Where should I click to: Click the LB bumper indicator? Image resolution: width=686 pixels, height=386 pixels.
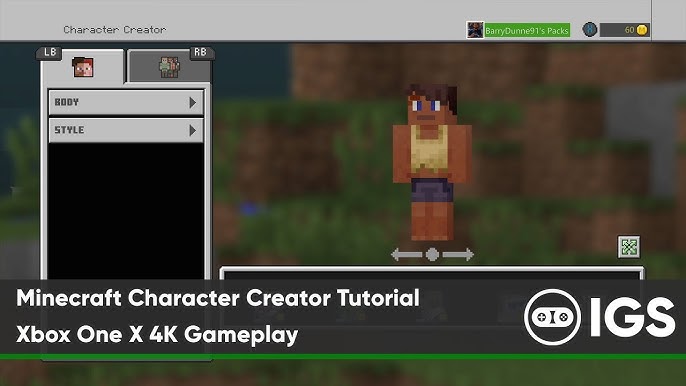pyautogui.click(x=49, y=53)
